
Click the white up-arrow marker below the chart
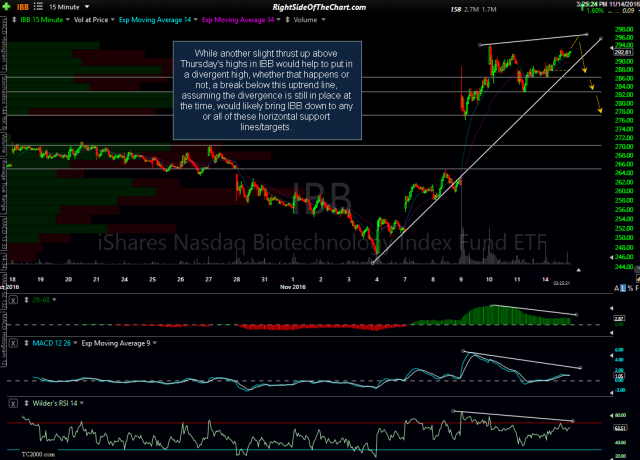578,270
